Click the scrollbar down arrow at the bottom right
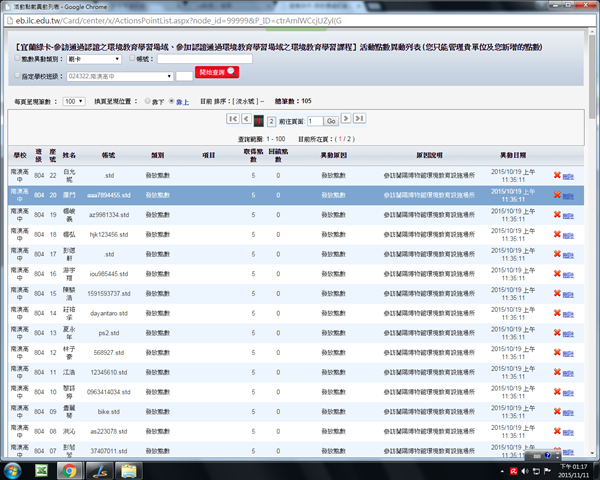The width and height of the screenshot is (600, 480). pyautogui.click(x=592, y=453)
